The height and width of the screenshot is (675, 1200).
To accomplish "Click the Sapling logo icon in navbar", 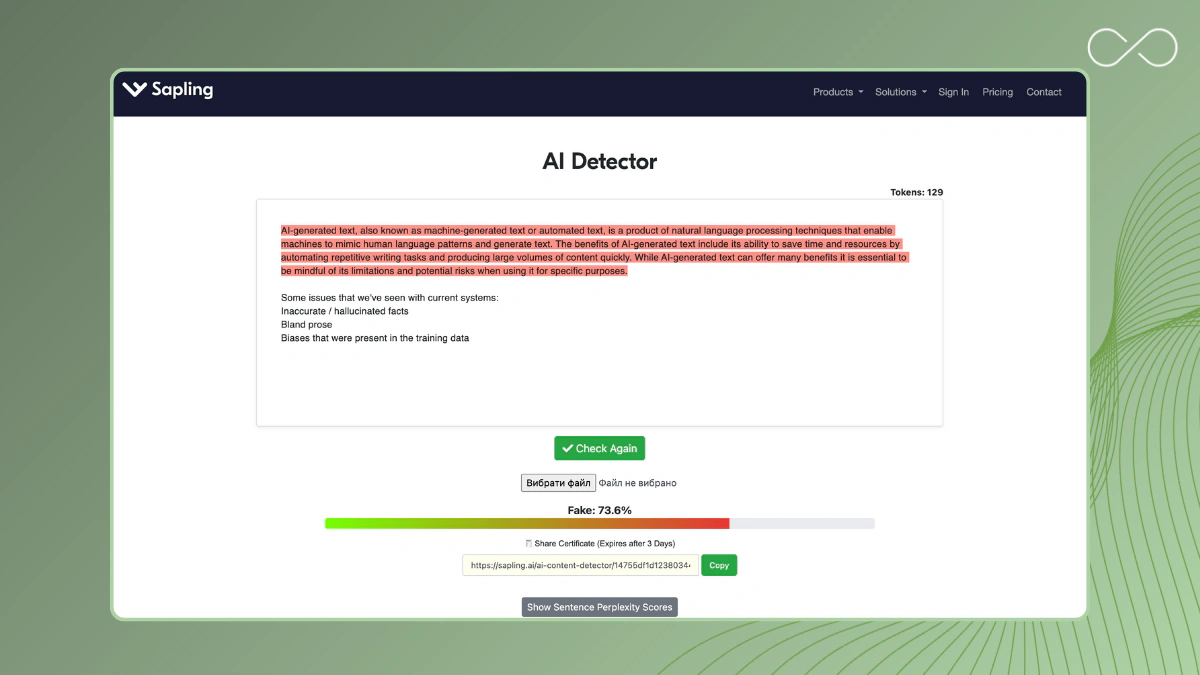I will coord(134,89).
